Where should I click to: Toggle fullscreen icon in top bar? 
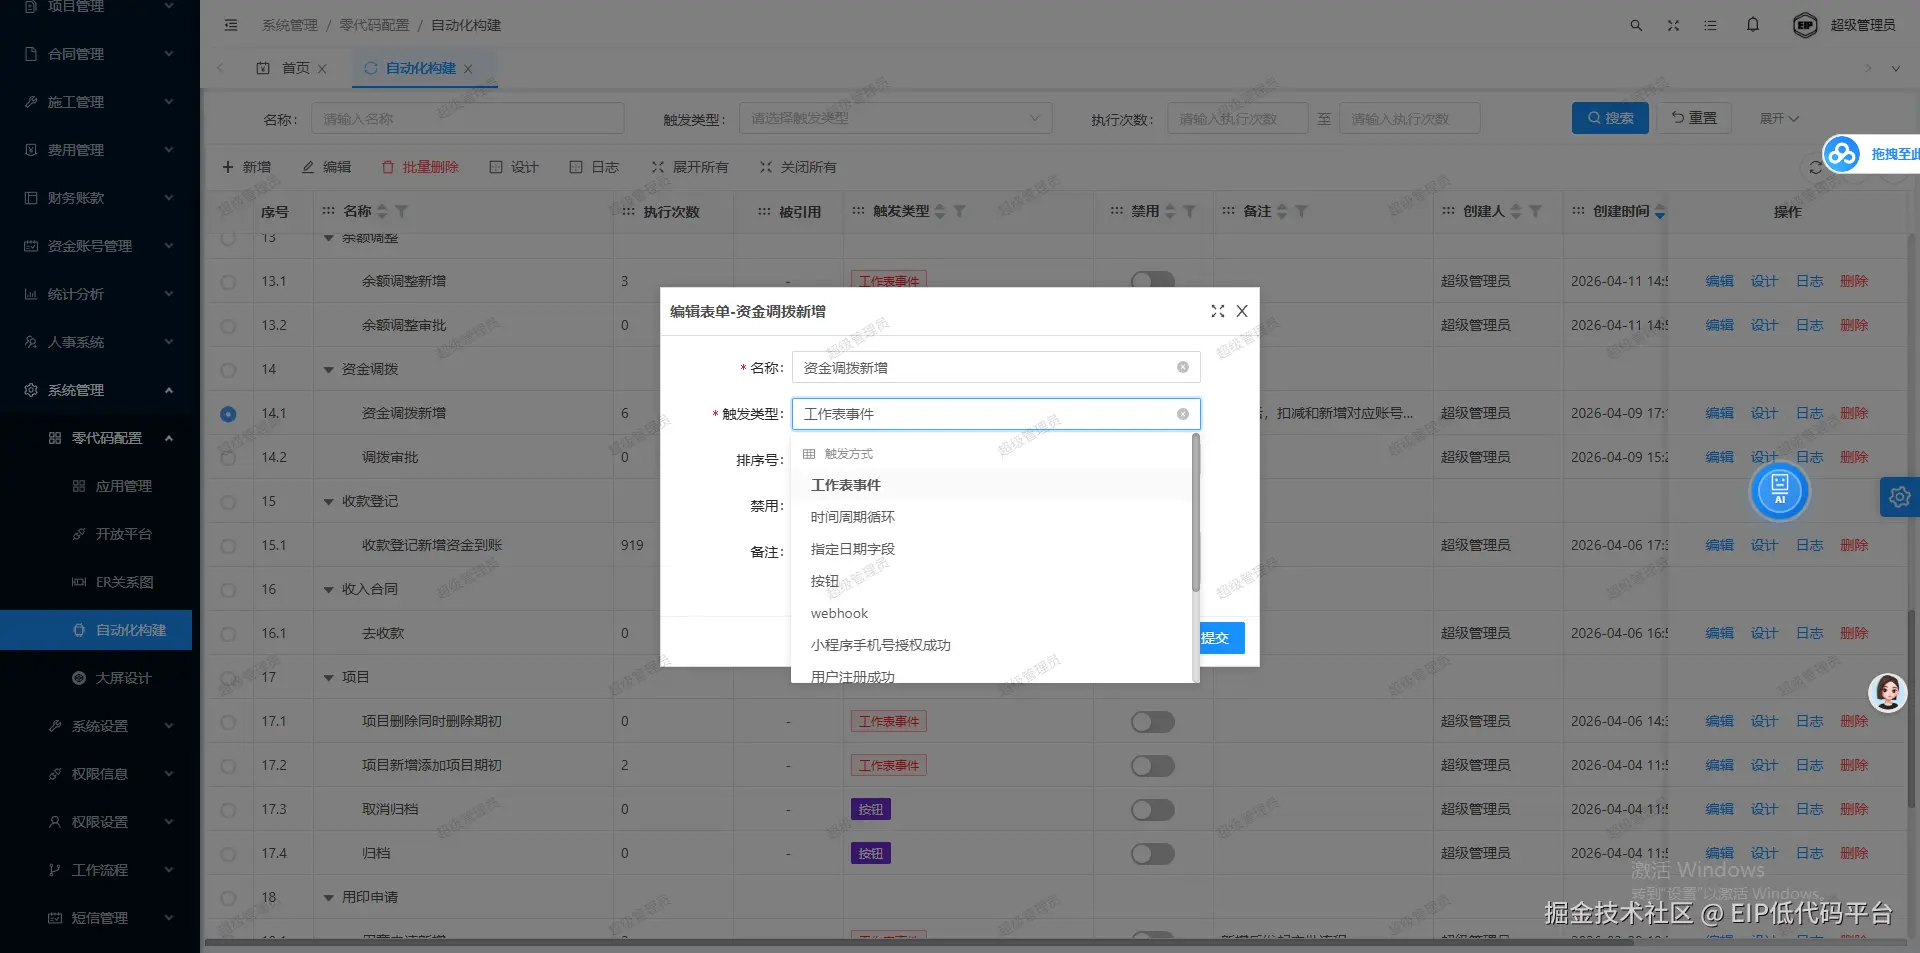[x=1673, y=25]
